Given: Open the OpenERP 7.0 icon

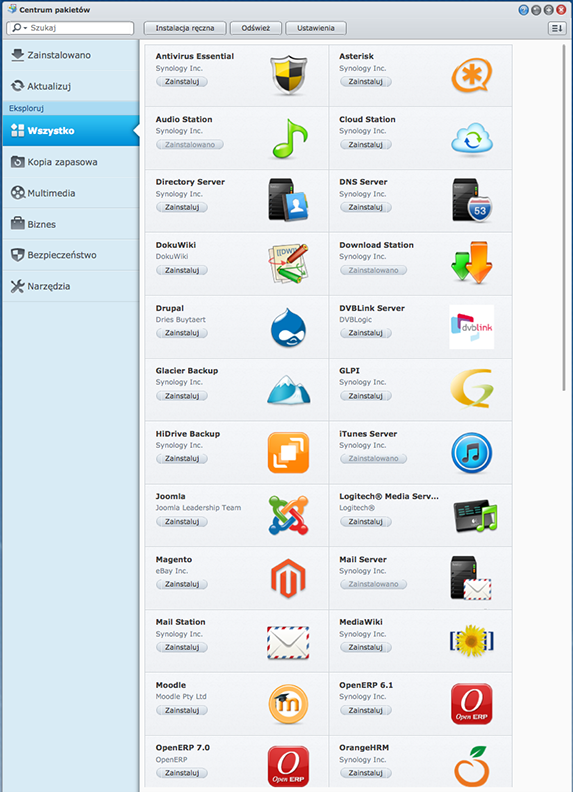Looking at the screenshot, I should 288,766.
